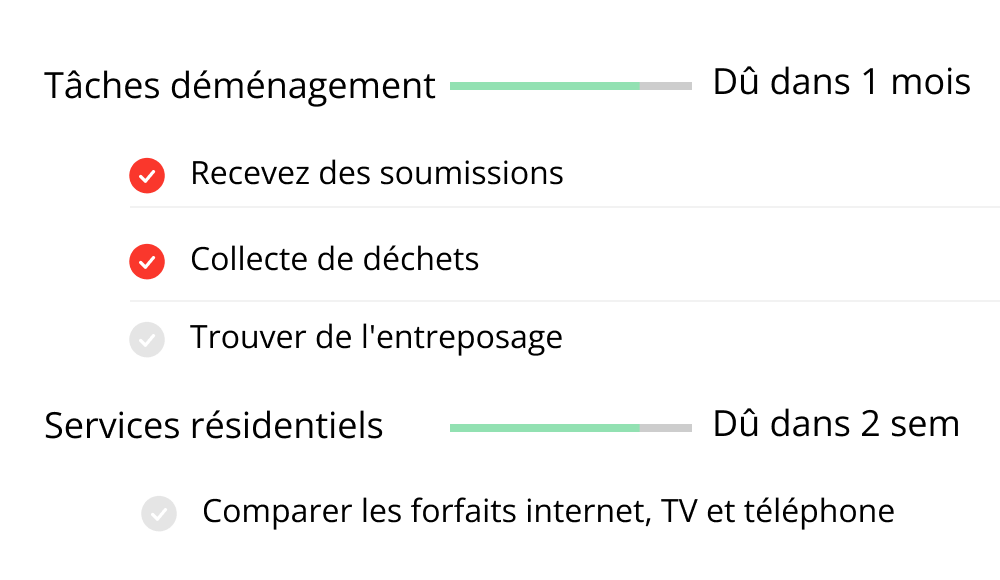The height and width of the screenshot is (580, 1000).
Task: Click the gray remainder of Tâches déménagement progress bar
Action: (666, 86)
